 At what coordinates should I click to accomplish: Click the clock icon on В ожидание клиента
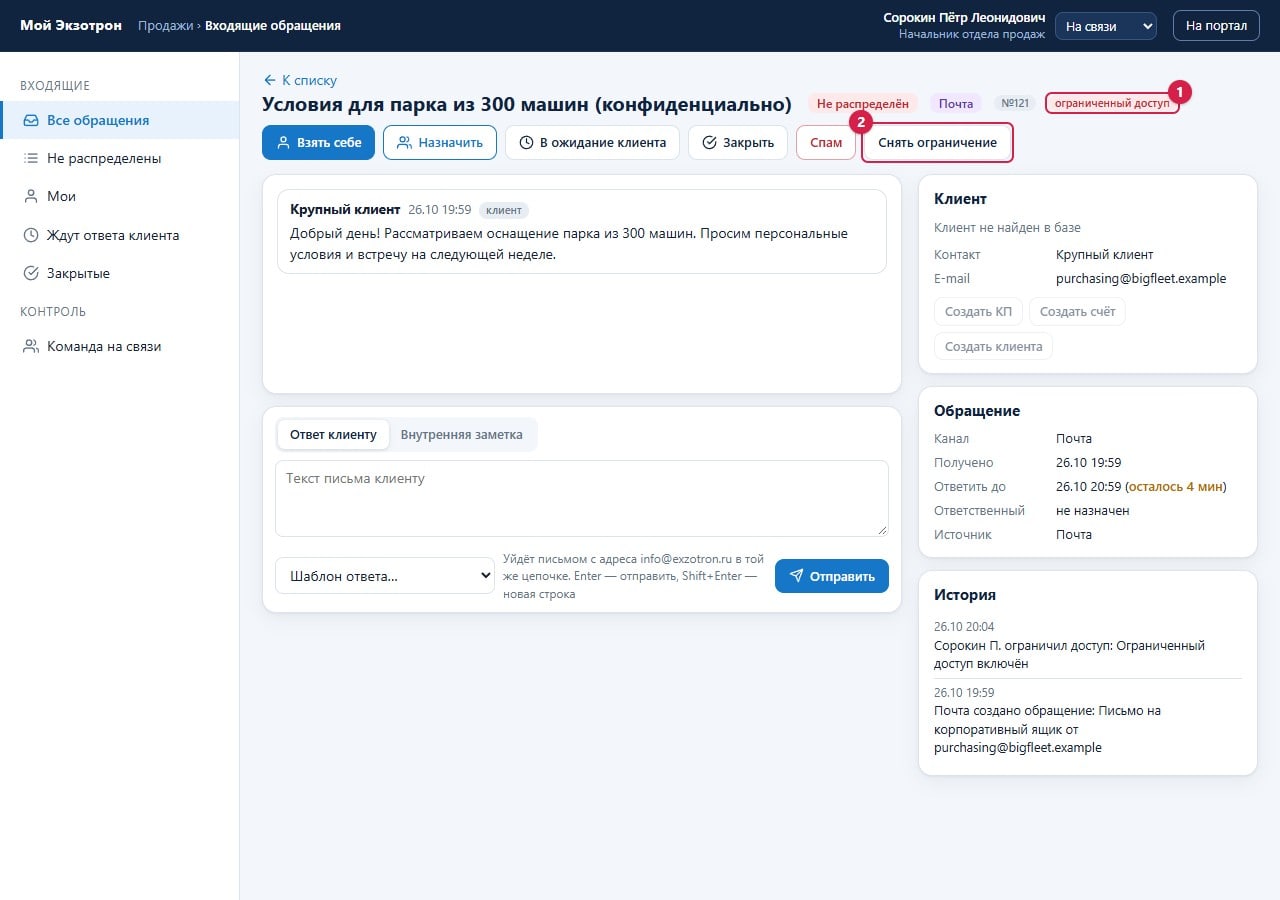coord(526,143)
